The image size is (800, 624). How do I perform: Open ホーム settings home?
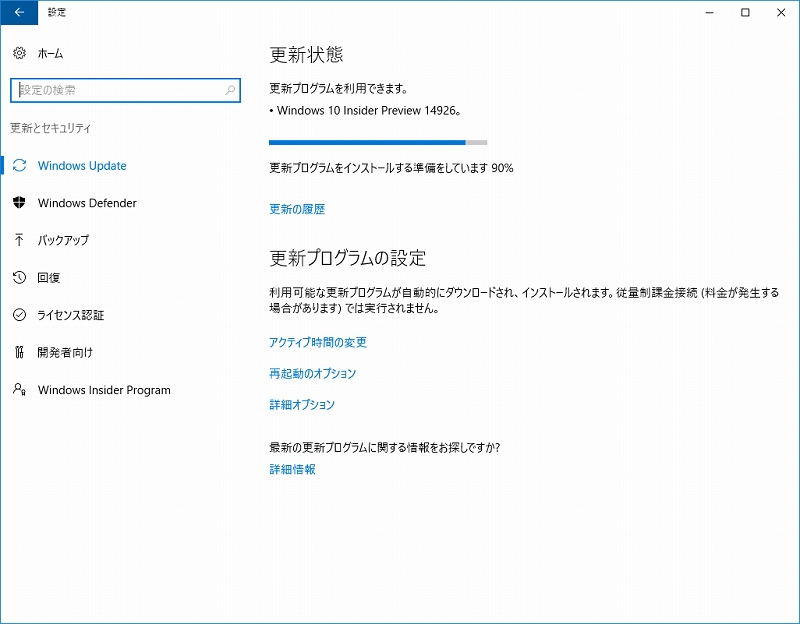click(x=50, y=53)
